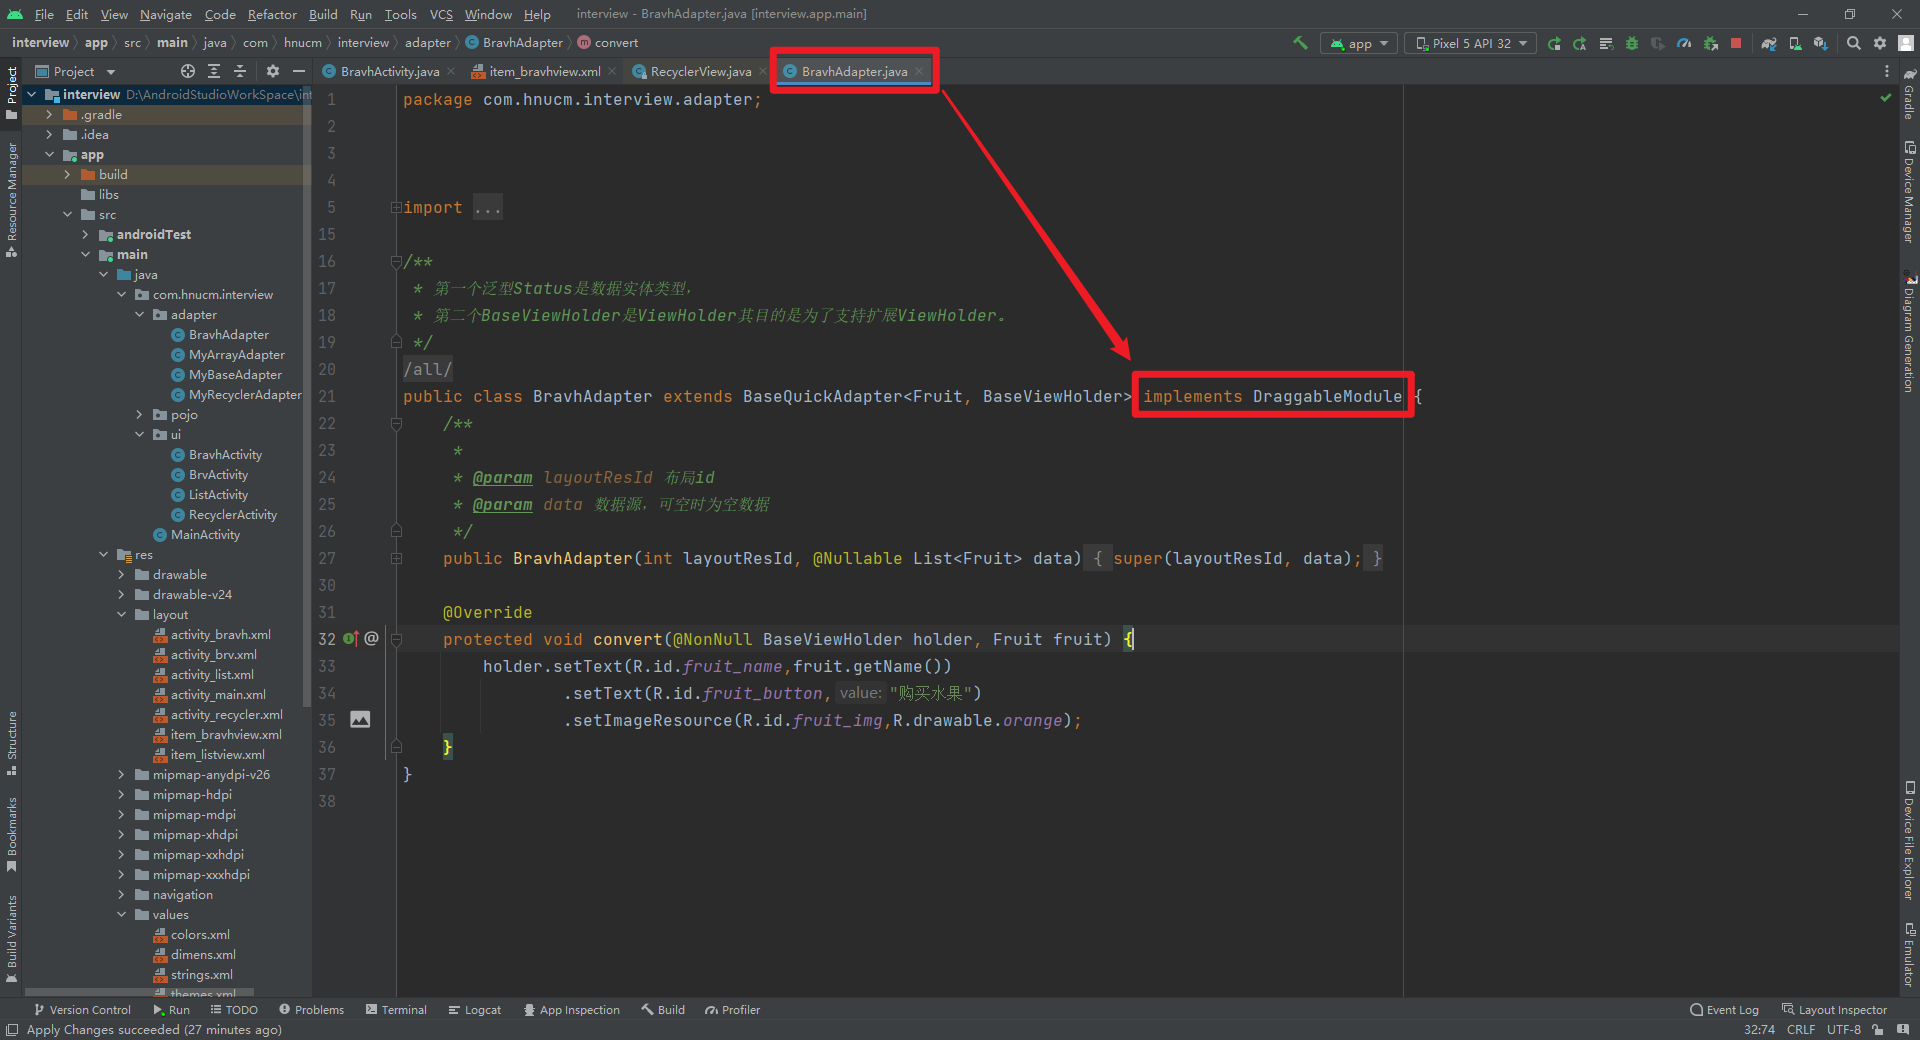
Task: Open the Terminal tool window
Action: coord(396,1010)
